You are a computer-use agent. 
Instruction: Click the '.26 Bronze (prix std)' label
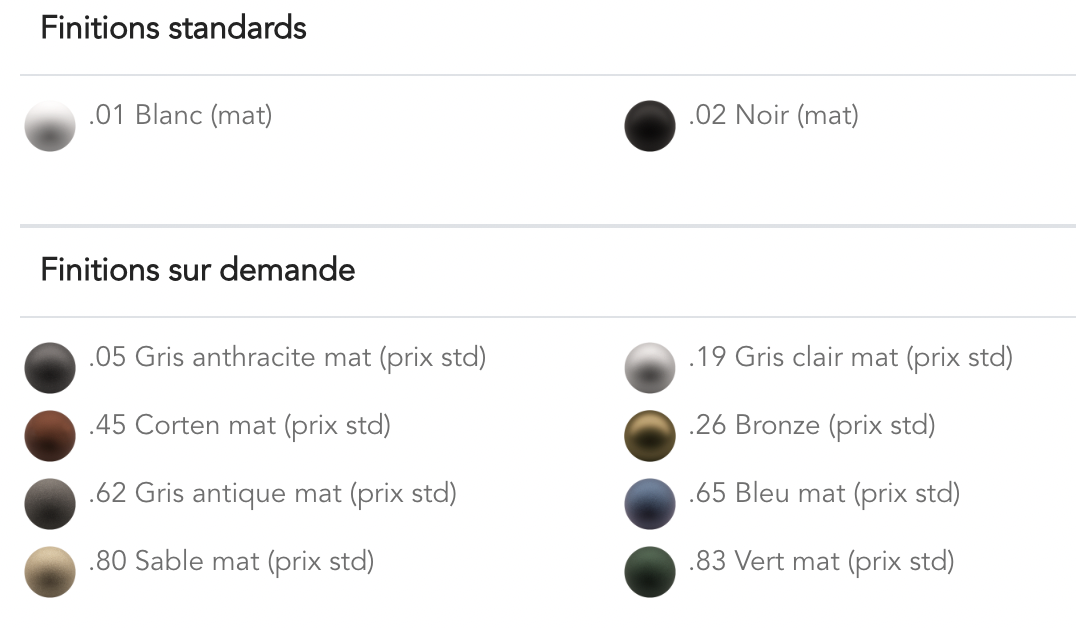[x=811, y=425]
